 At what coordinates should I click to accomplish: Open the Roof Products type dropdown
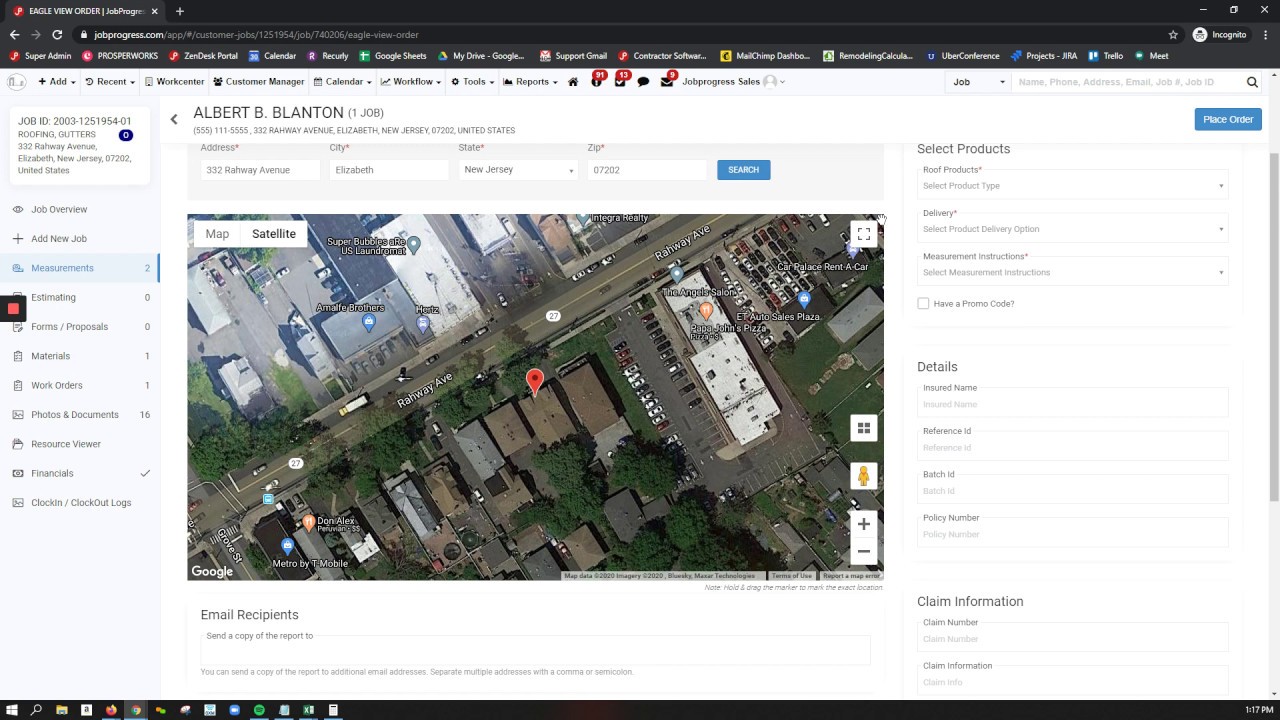point(1072,186)
